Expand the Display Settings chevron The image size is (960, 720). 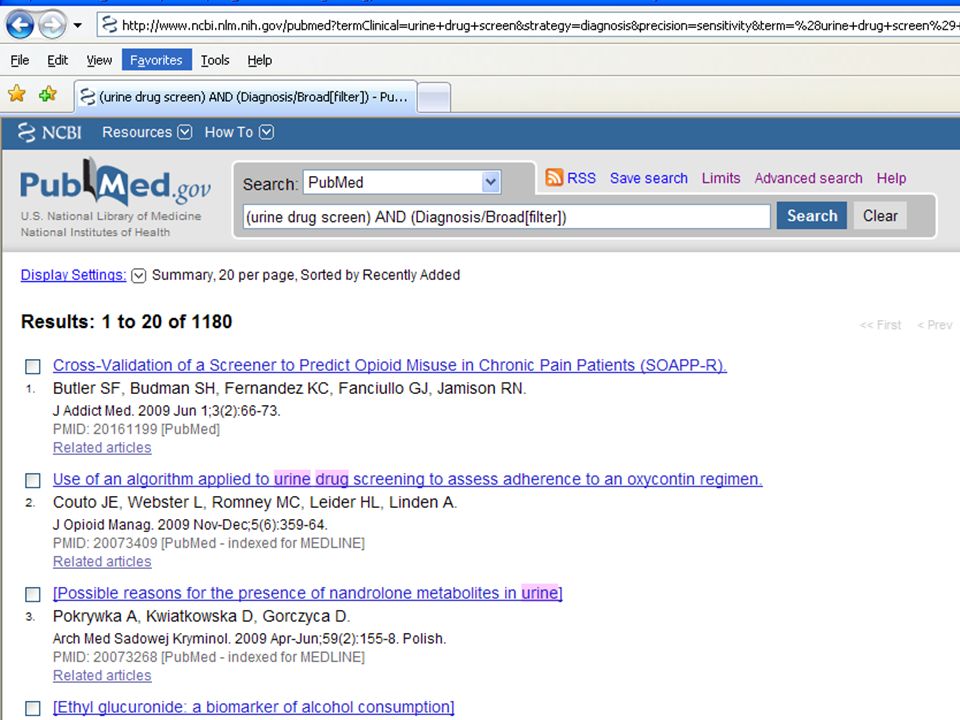click(139, 276)
